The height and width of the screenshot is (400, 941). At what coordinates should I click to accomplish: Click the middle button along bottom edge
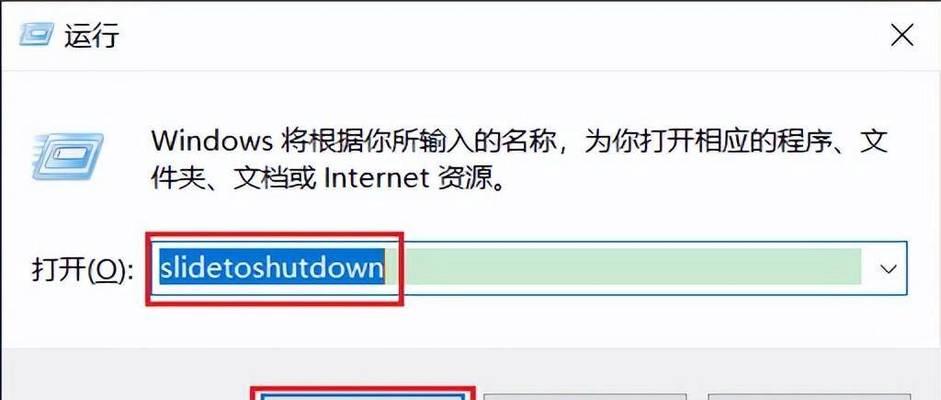tap(584, 397)
